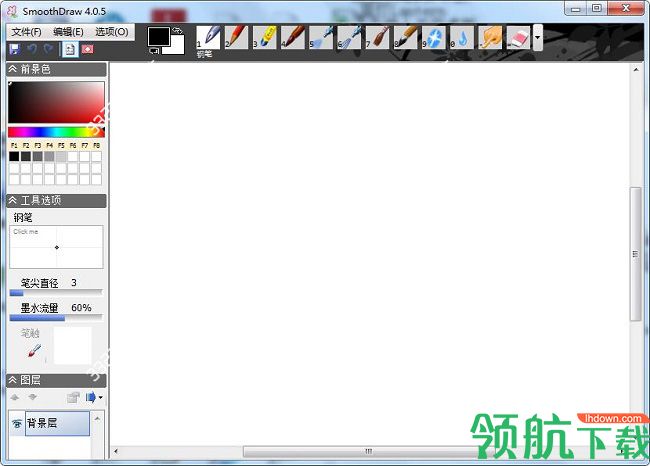This screenshot has width=650, height=466.
Task: Collapse the 工具选项 panel
Action: 12,201
